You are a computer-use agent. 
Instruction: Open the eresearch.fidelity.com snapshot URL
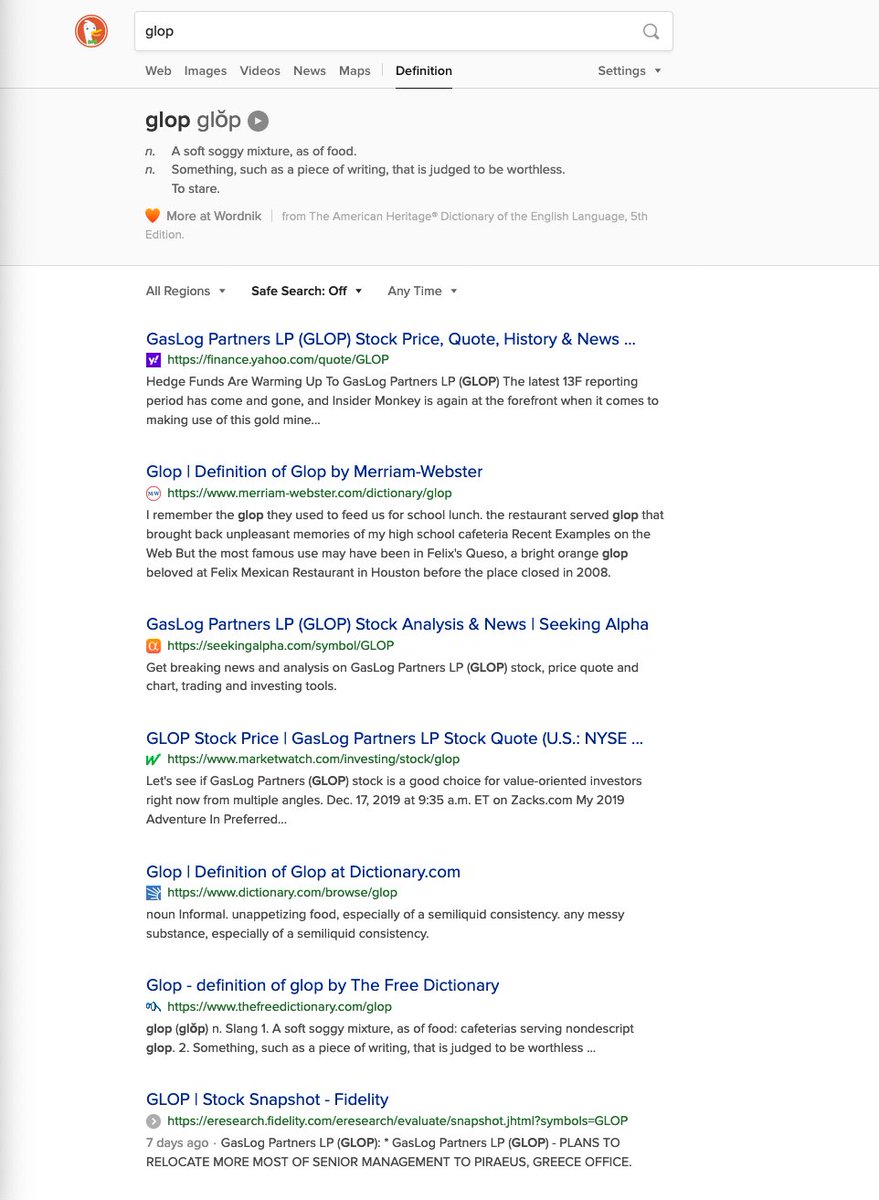[x=398, y=1121]
